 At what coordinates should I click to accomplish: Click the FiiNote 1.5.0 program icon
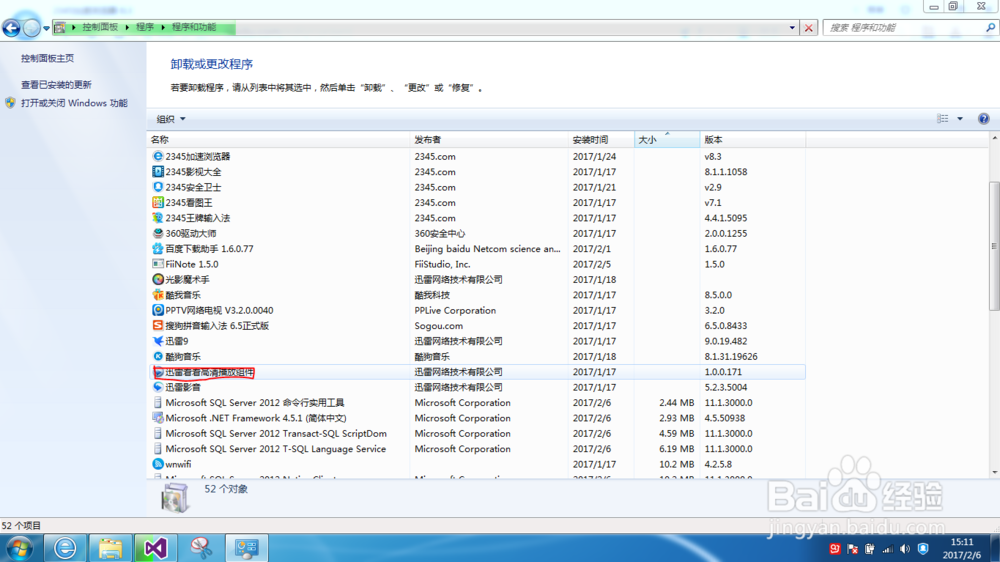pos(158,264)
